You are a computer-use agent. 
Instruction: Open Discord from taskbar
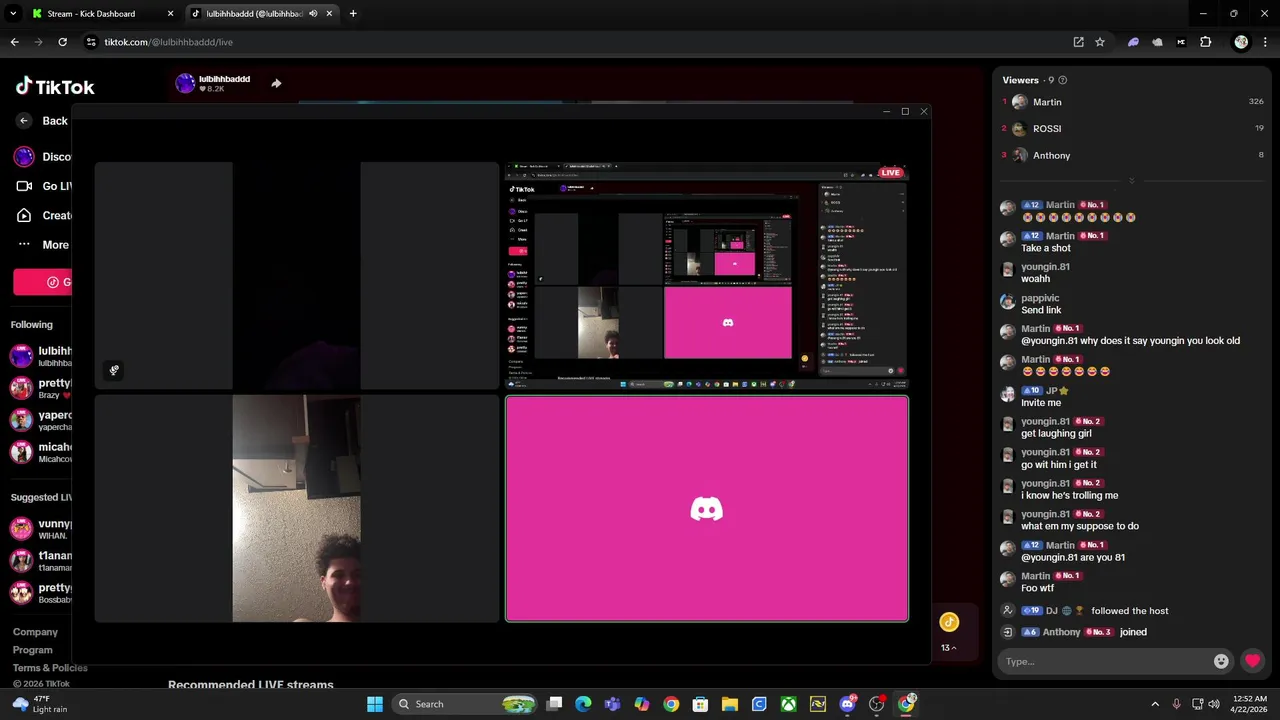pyautogui.click(x=848, y=704)
